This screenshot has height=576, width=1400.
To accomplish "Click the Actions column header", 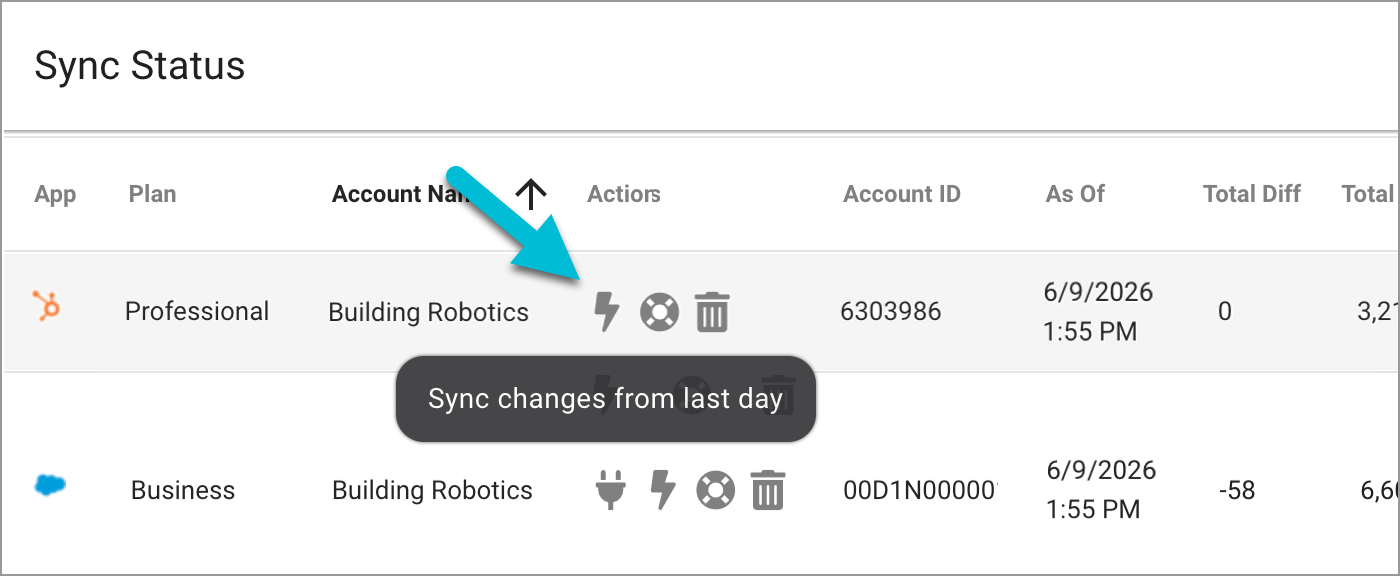I will tap(624, 194).
